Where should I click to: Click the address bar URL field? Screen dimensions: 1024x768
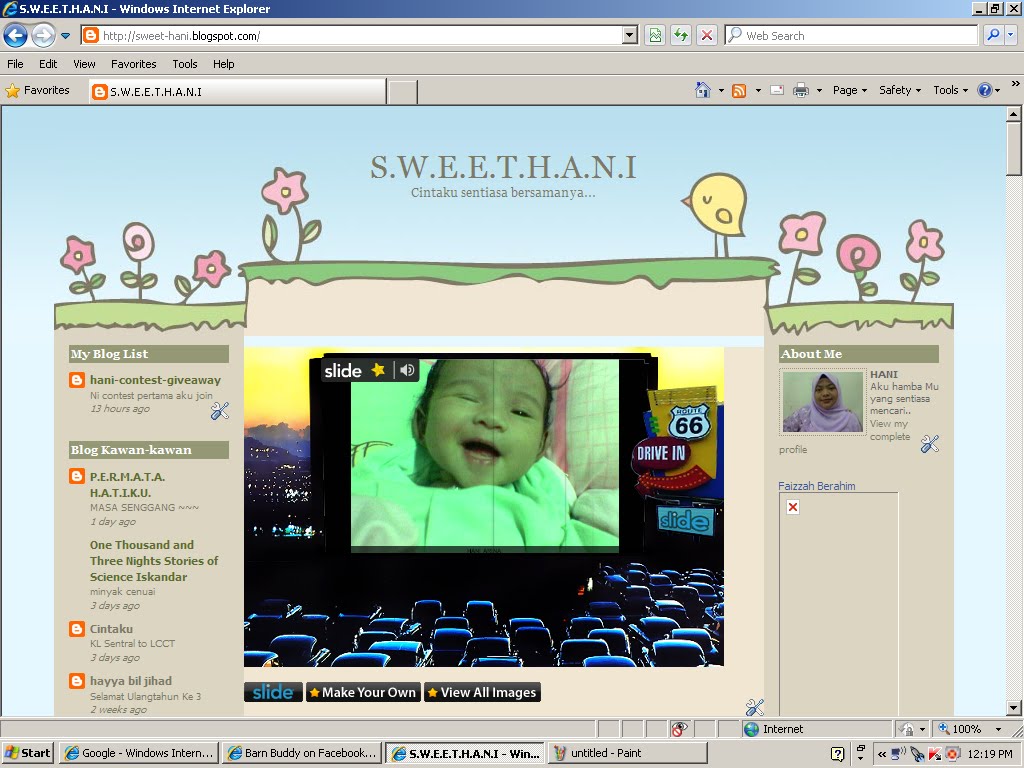(x=353, y=36)
